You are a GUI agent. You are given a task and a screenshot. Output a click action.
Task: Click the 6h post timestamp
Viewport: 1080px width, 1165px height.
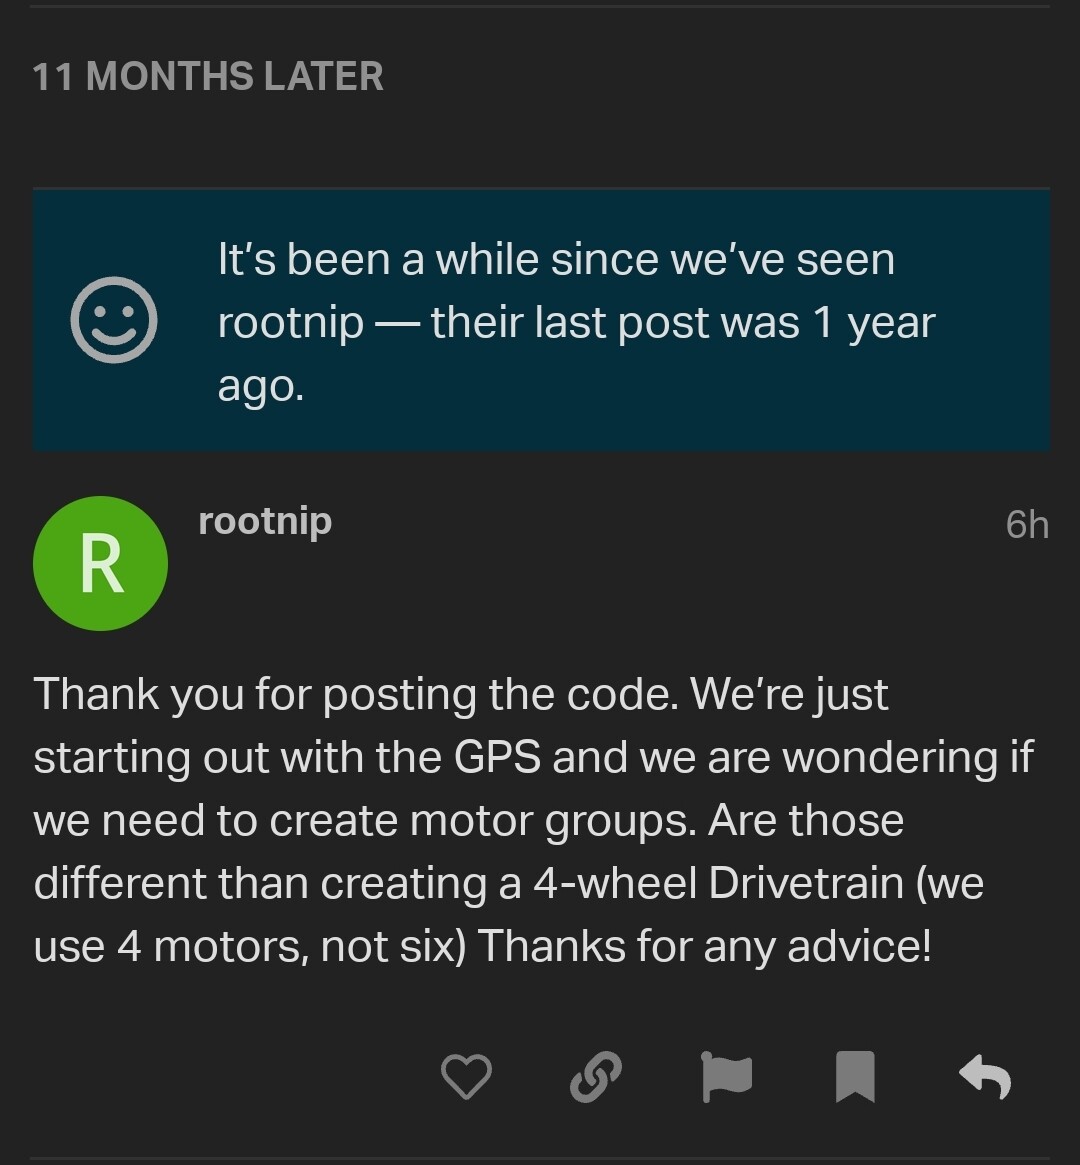click(x=1027, y=525)
